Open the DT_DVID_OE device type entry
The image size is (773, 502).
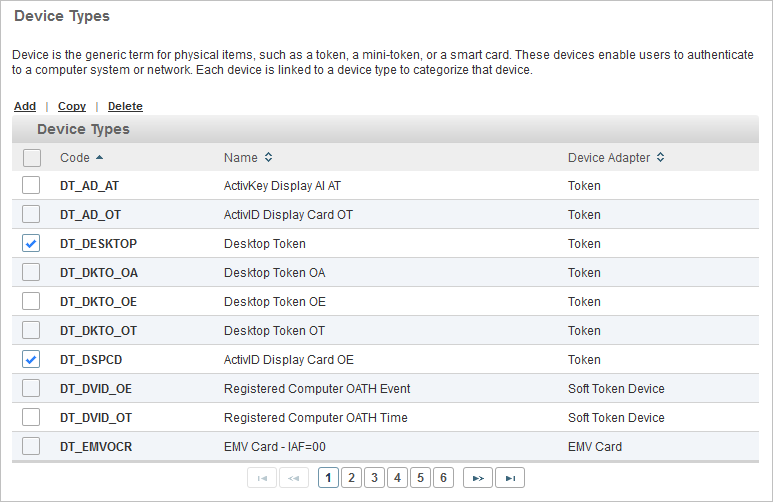click(x=96, y=389)
